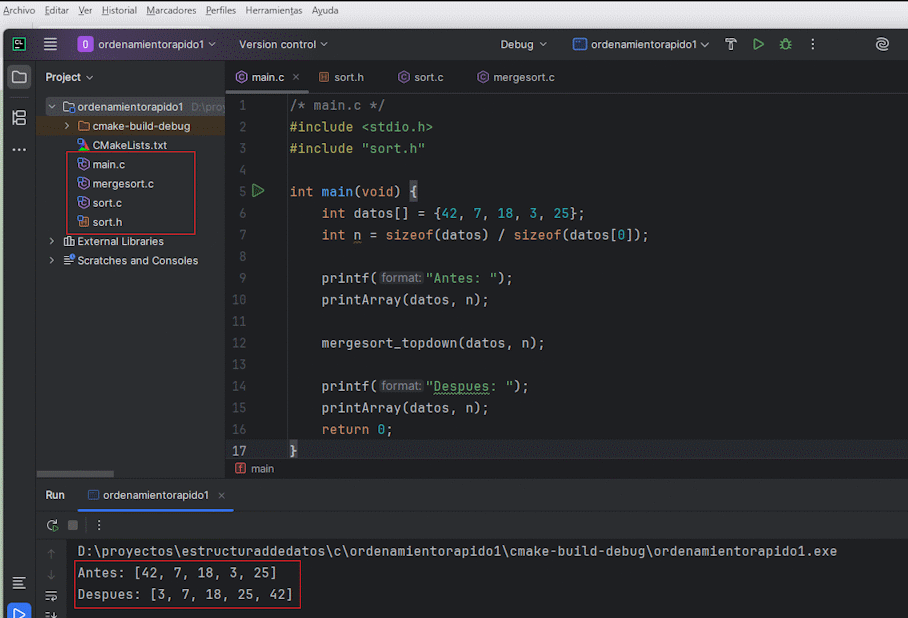Open the Project tool window icon
This screenshot has width=908, height=618.
pos(18,77)
